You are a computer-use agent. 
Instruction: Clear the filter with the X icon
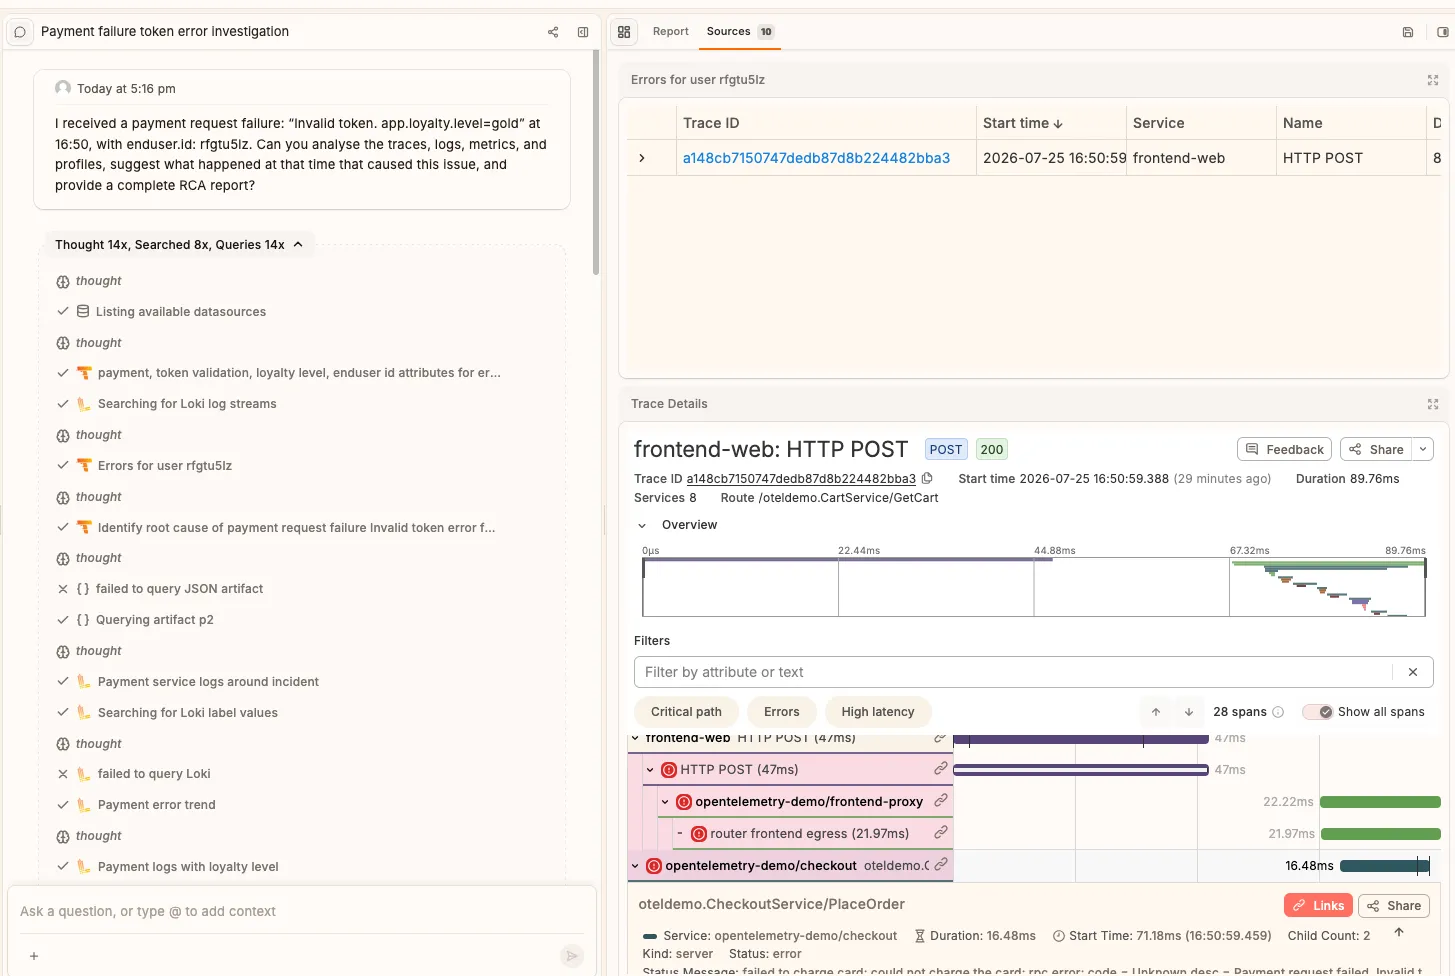(x=1413, y=672)
